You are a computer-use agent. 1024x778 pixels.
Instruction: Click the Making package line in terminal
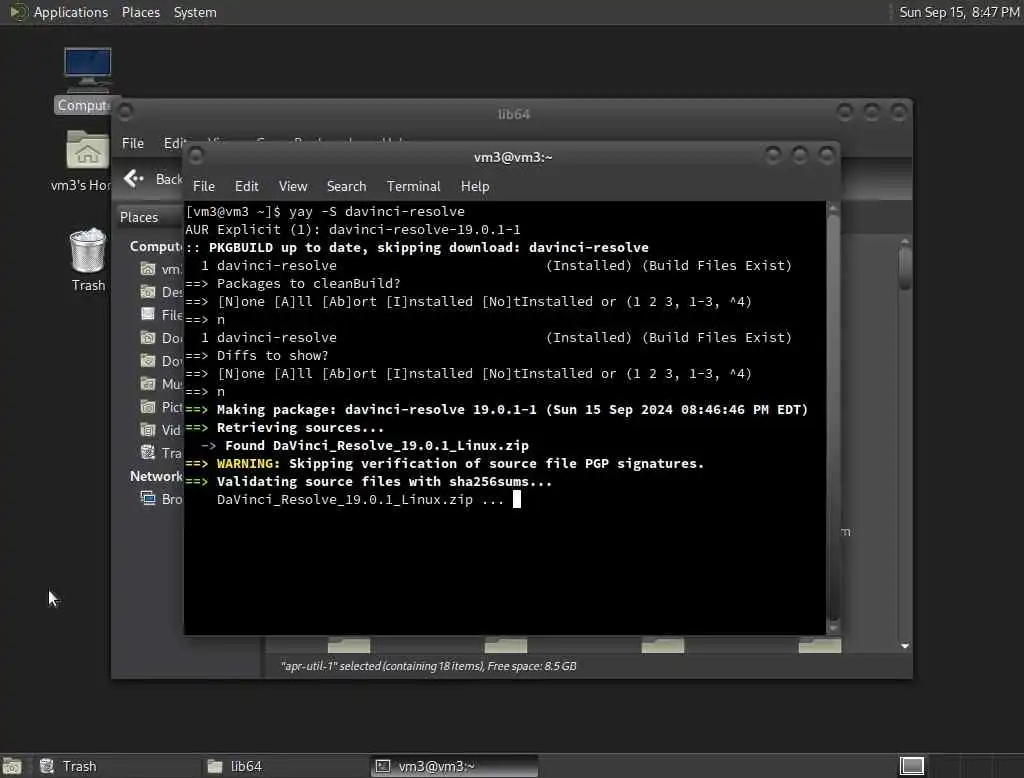click(x=497, y=410)
